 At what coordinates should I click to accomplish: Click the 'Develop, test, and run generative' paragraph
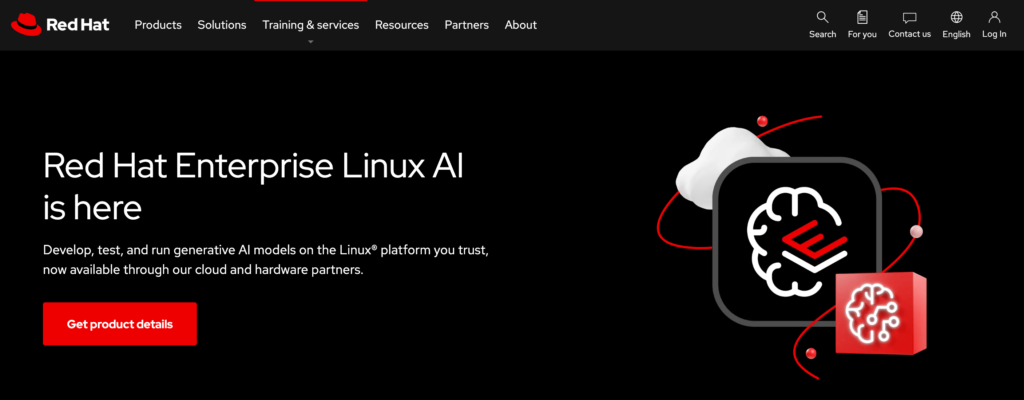266,259
